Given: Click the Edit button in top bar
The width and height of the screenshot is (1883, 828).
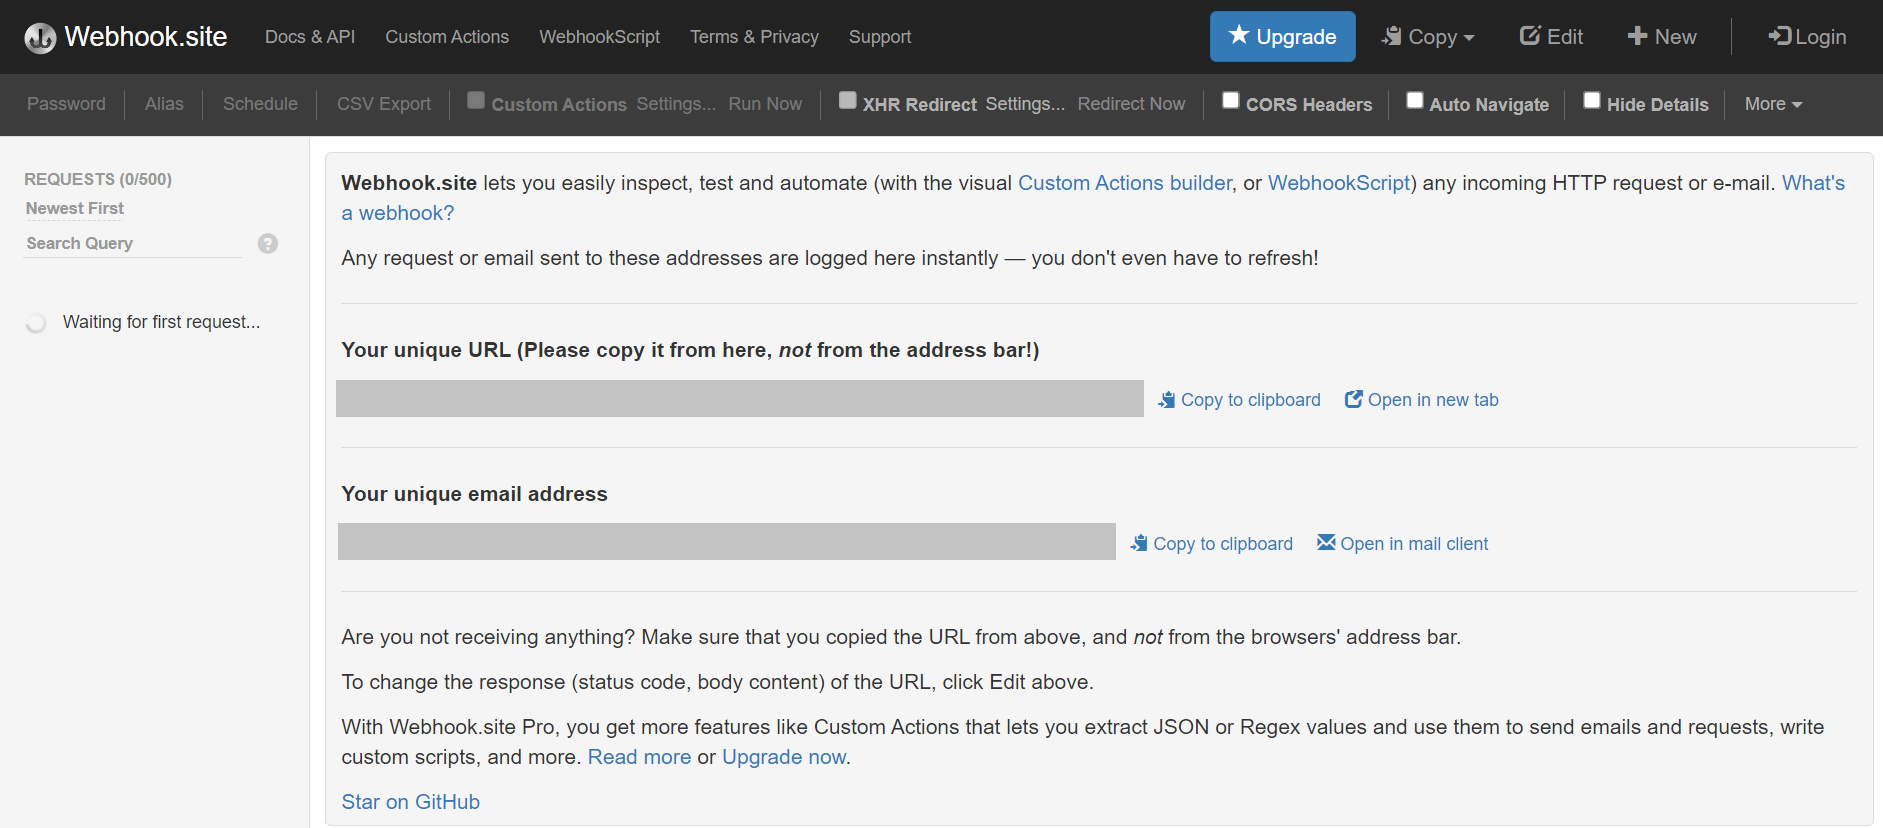Looking at the screenshot, I should [x=1551, y=37].
